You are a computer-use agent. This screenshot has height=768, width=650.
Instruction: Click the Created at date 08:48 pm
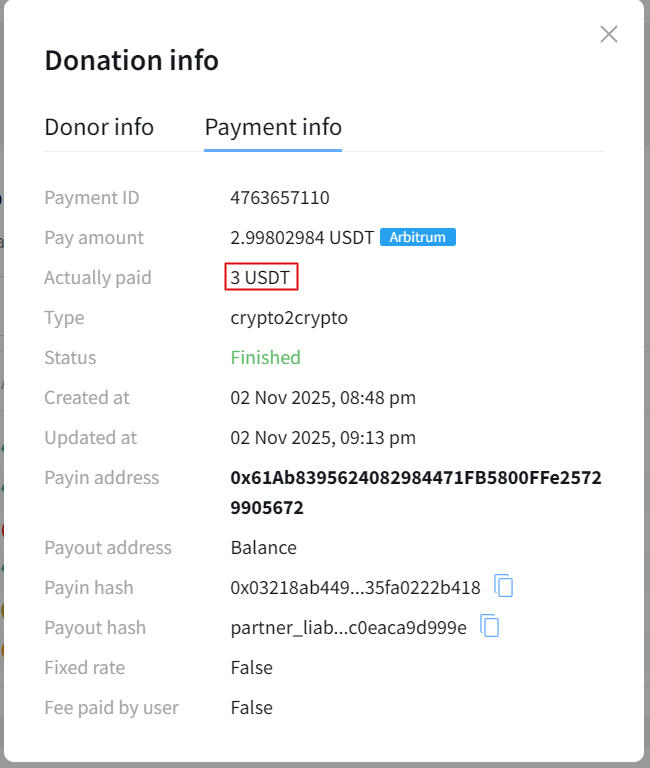click(323, 397)
